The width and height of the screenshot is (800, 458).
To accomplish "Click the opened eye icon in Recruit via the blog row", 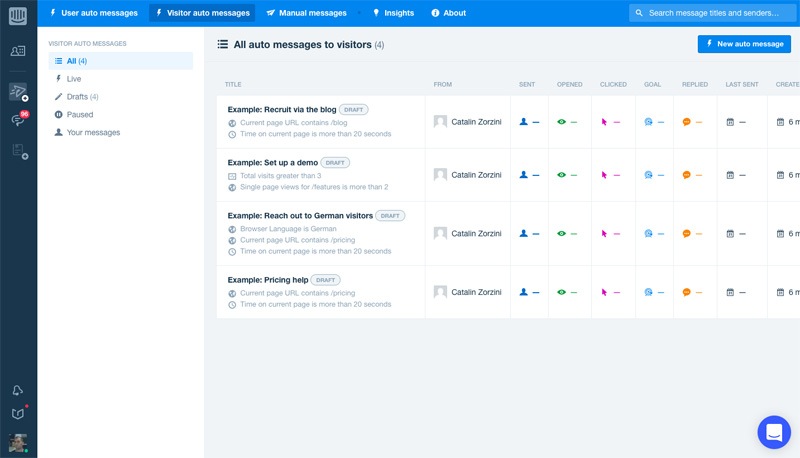I will click(561, 122).
